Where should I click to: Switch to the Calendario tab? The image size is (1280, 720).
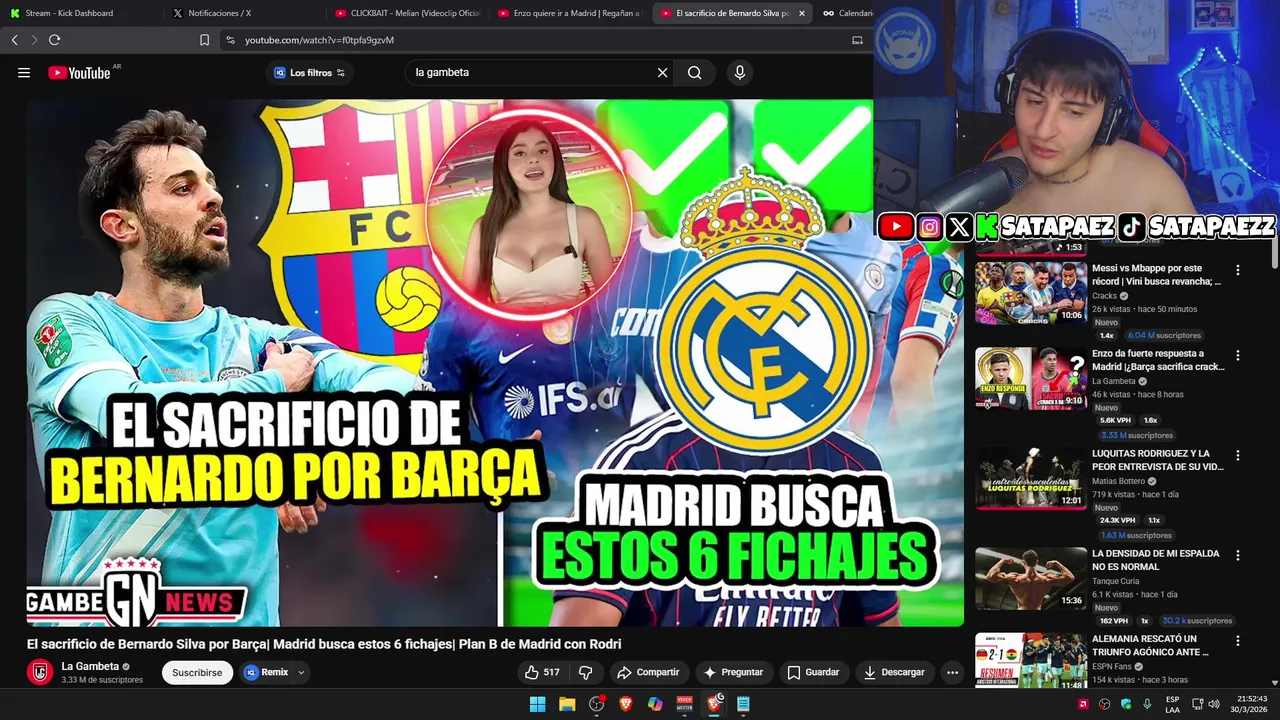click(x=846, y=13)
